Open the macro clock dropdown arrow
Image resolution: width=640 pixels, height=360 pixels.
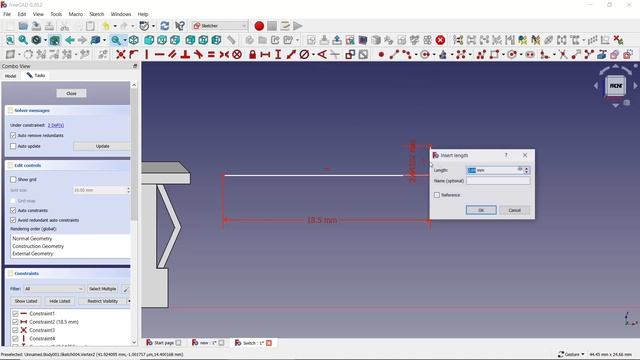click(153, 26)
